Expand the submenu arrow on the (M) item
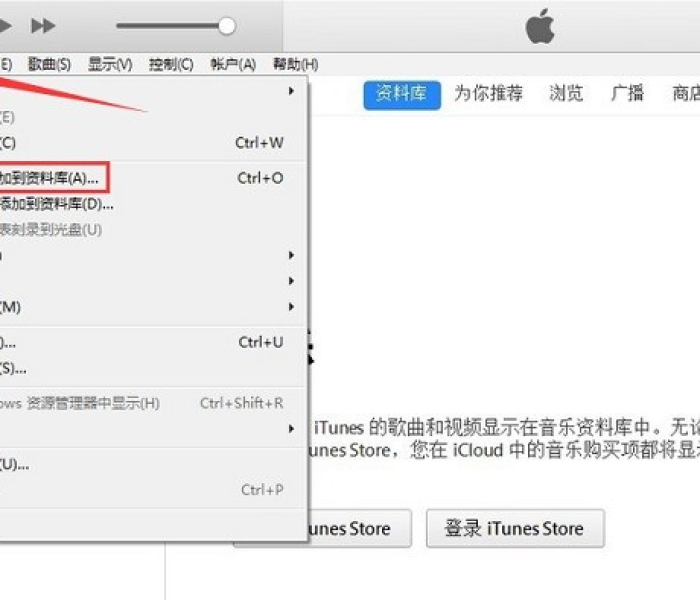Image resolution: width=700 pixels, height=600 pixels. pos(292,307)
